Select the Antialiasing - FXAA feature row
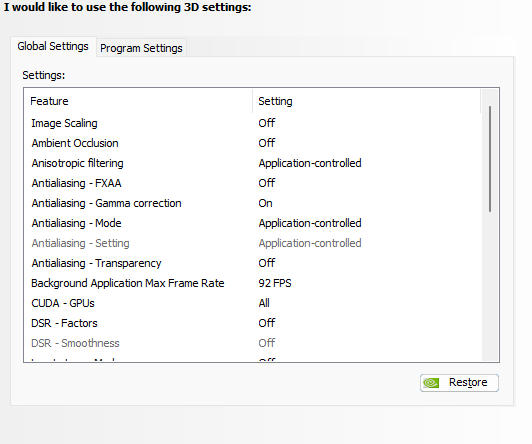Image resolution: width=532 pixels, height=444 pixels. coord(252,183)
